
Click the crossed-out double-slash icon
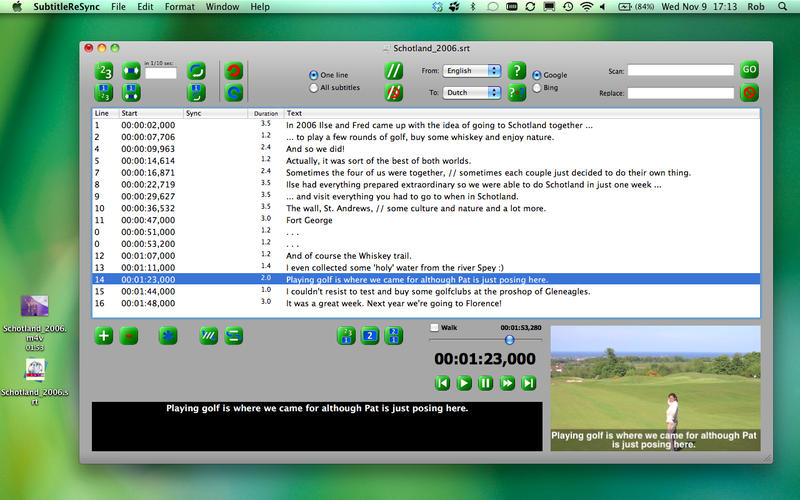[x=394, y=93]
